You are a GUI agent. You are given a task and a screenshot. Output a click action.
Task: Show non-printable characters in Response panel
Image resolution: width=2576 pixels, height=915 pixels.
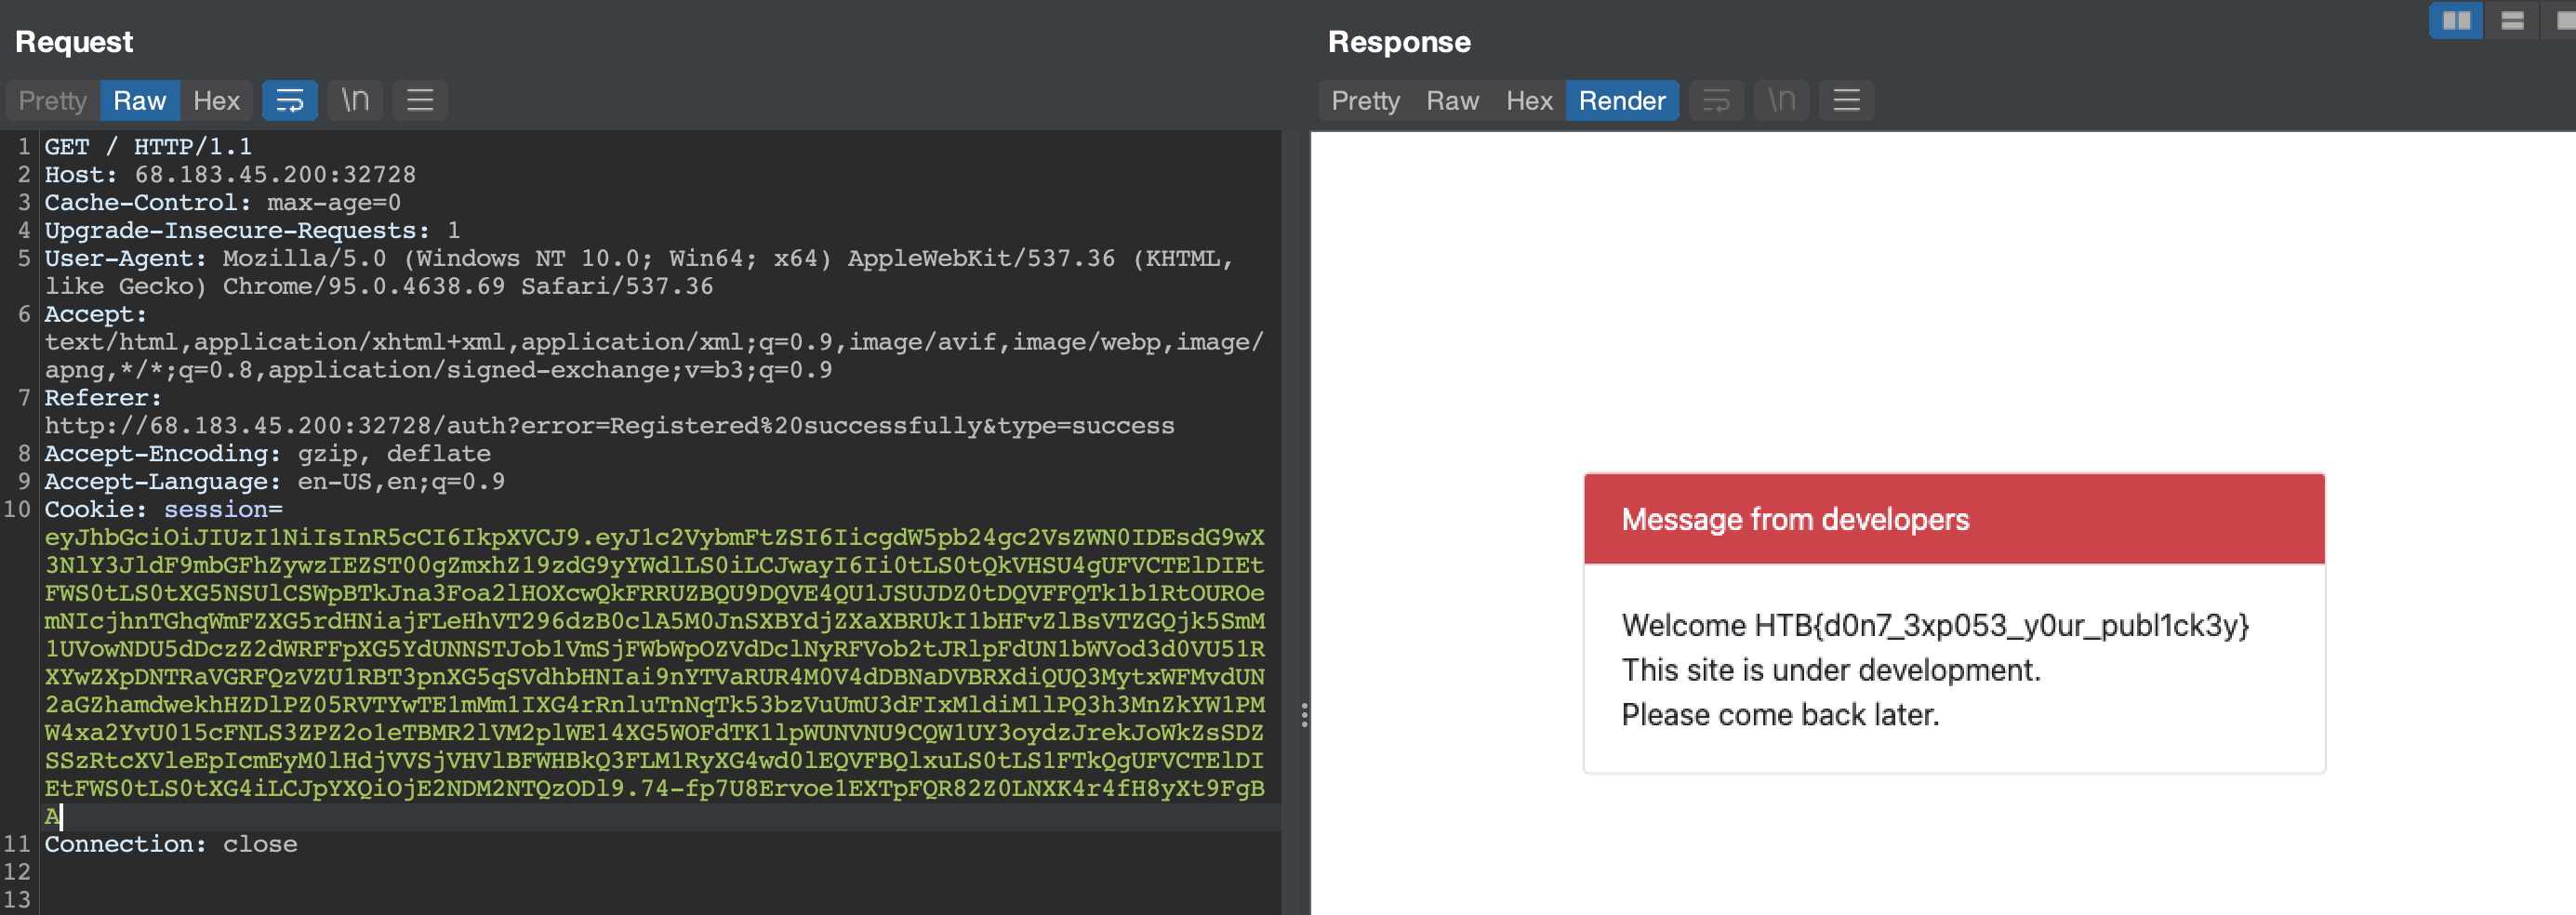(x=1782, y=100)
